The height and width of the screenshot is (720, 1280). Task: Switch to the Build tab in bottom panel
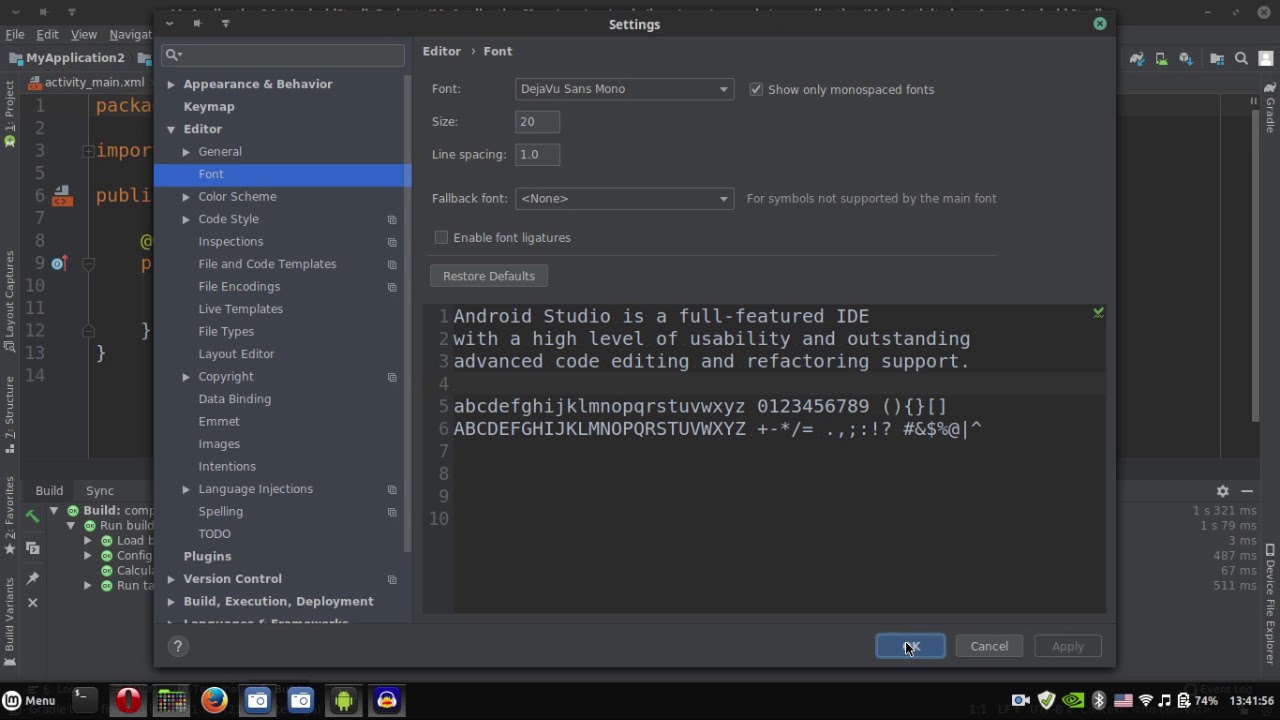(49, 490)
